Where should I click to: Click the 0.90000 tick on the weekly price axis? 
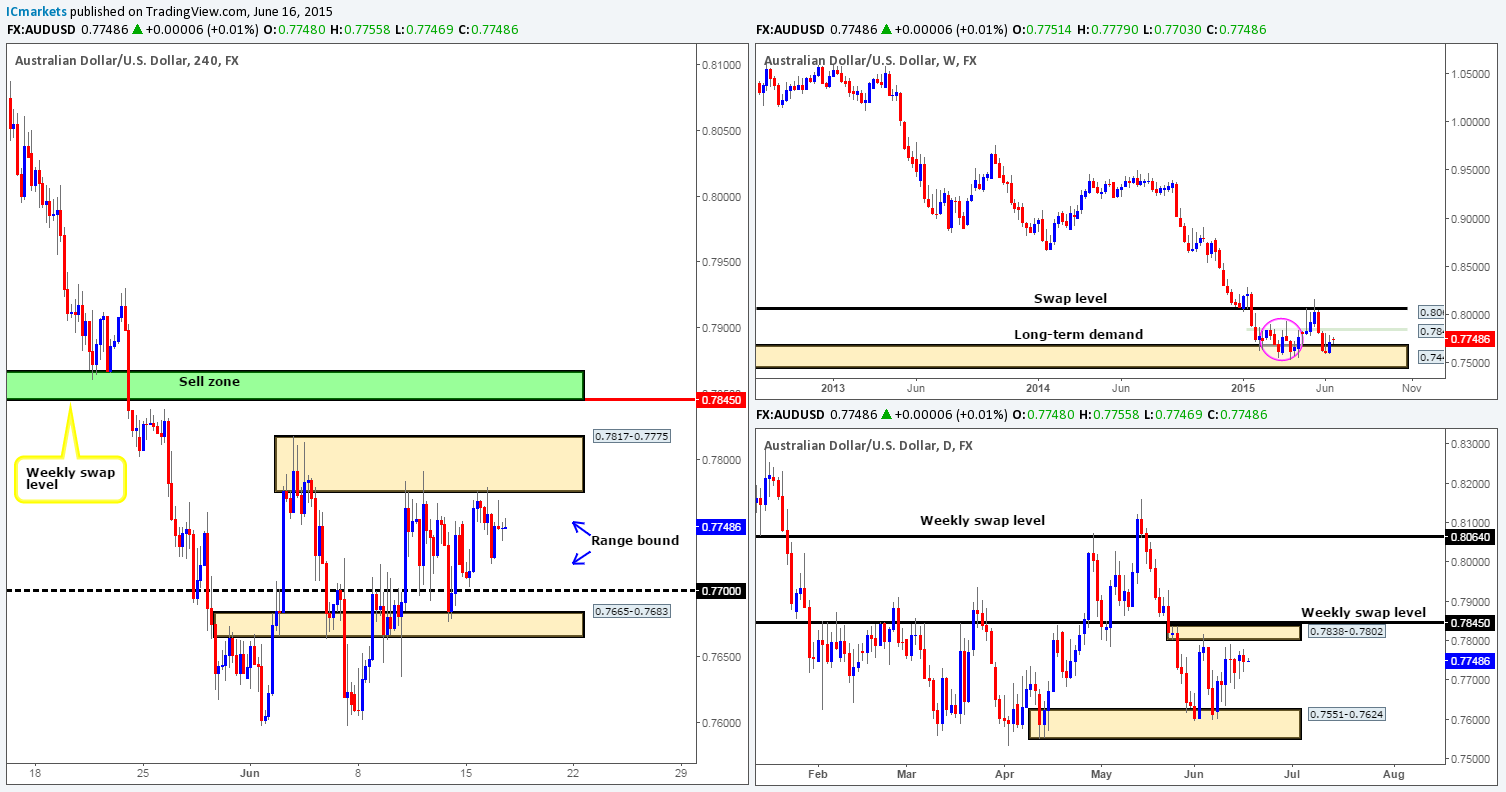1468,218
